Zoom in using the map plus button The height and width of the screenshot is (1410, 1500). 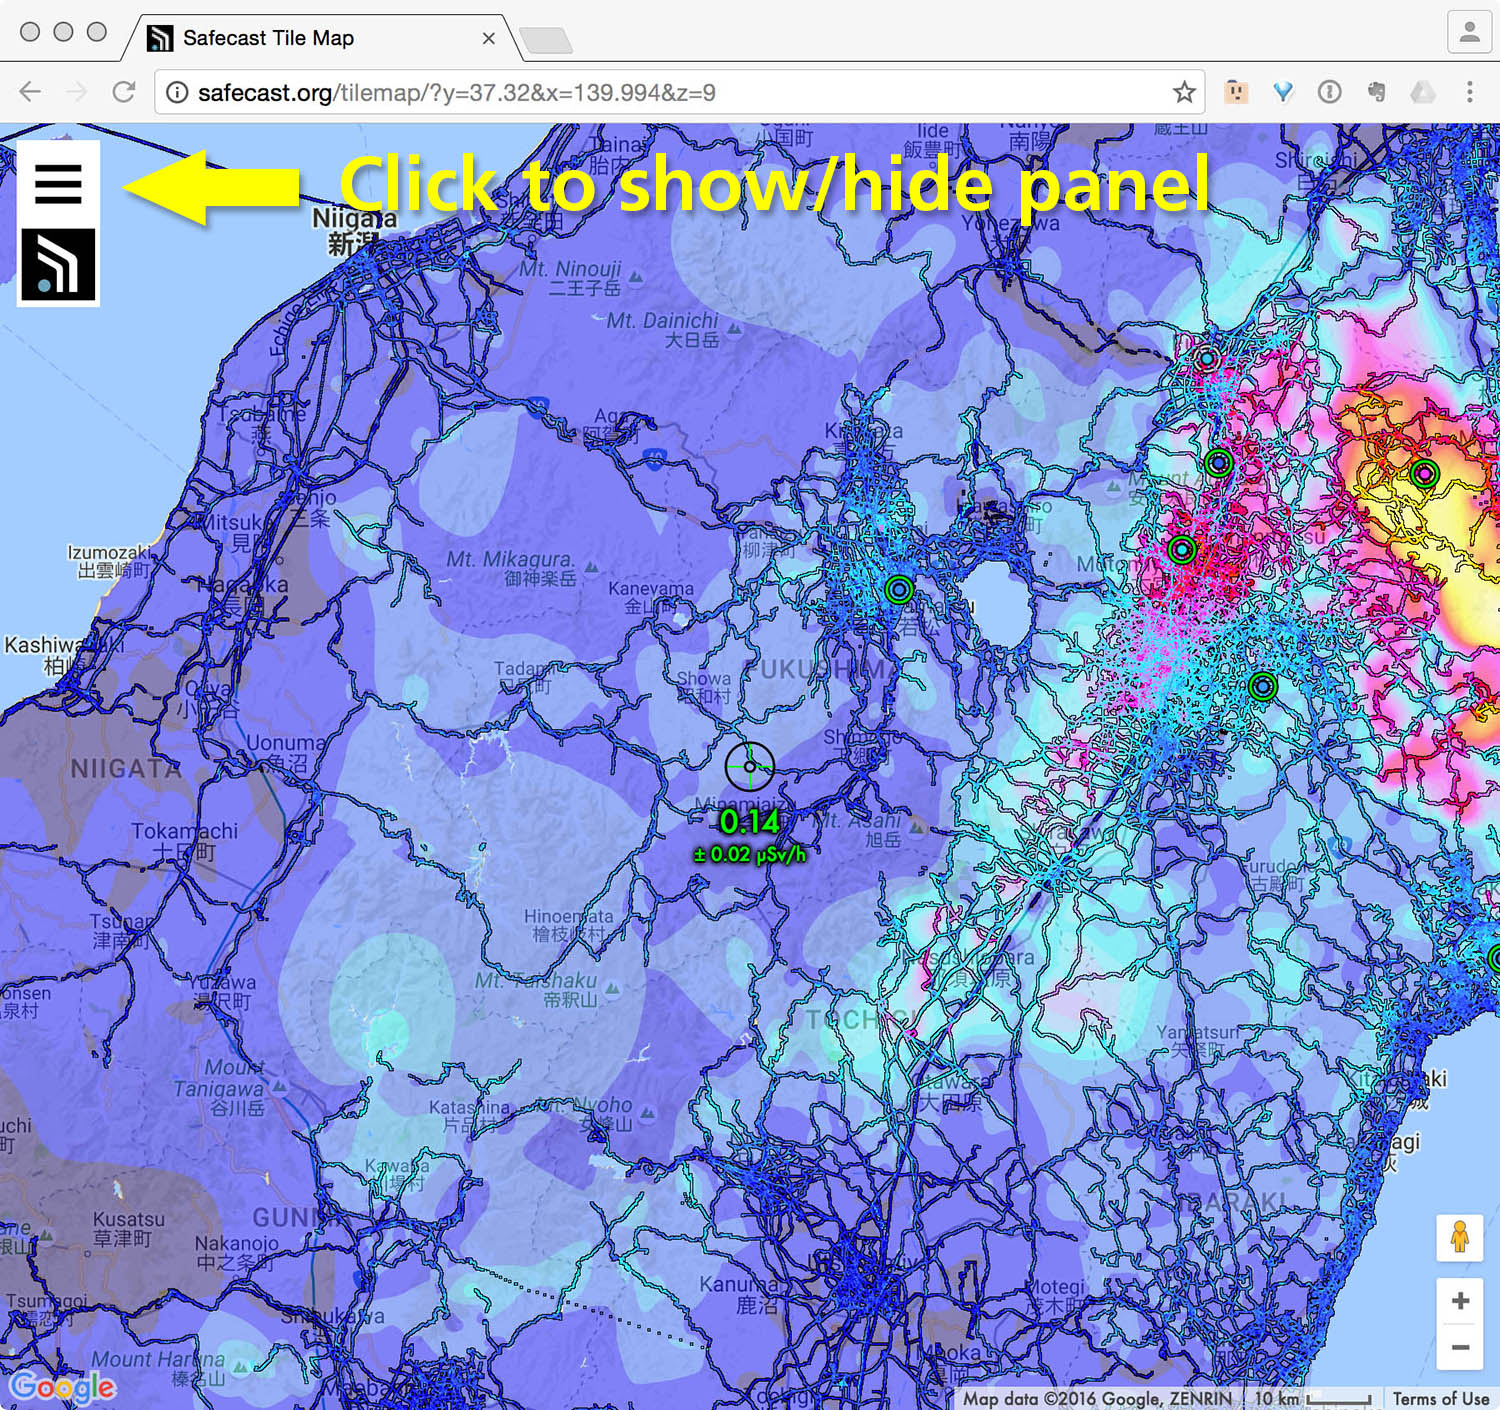pos(1460,1301)
